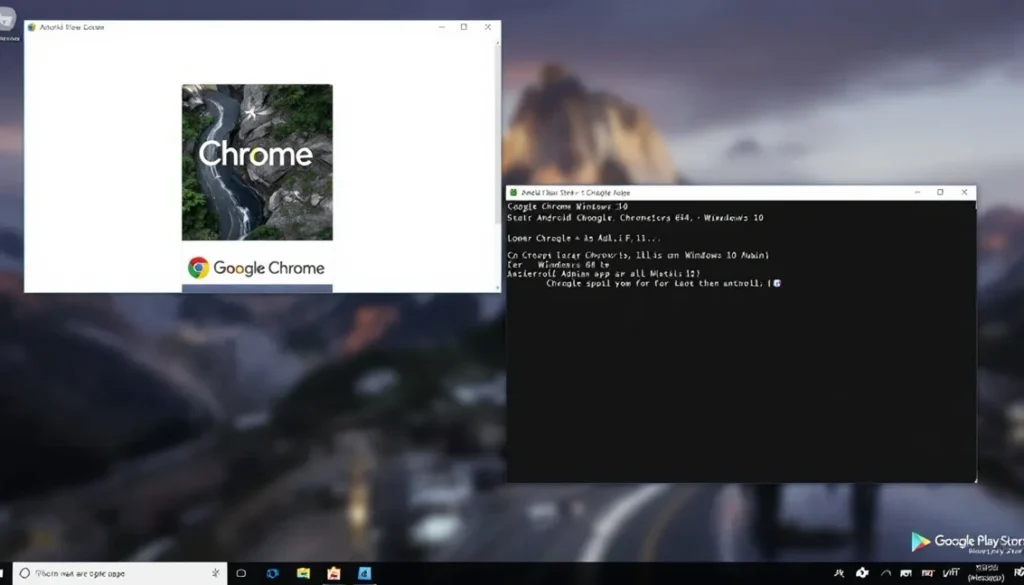The height and width of the screenshot is (585, 1024).
Task: Minimize the black terminal window
Action: point(918,193)
